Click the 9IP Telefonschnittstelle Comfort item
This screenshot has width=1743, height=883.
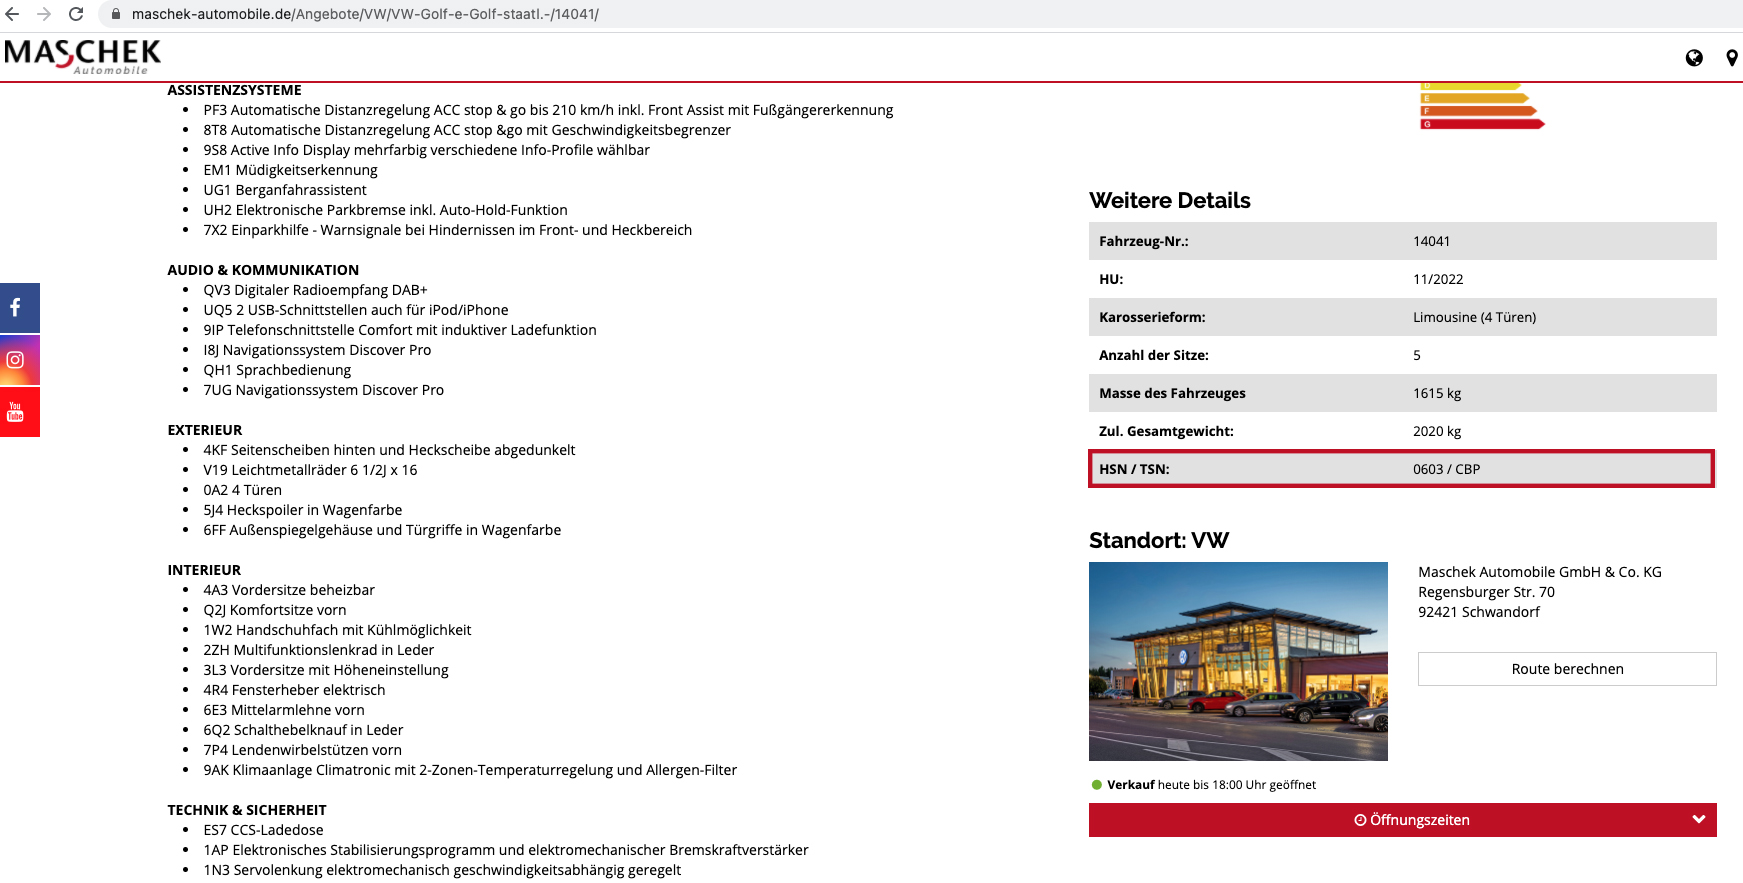click(400, 330)
